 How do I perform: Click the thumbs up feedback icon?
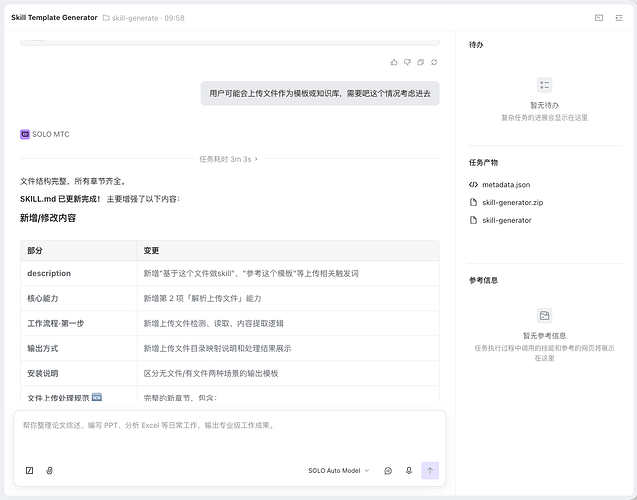[394, 62]
